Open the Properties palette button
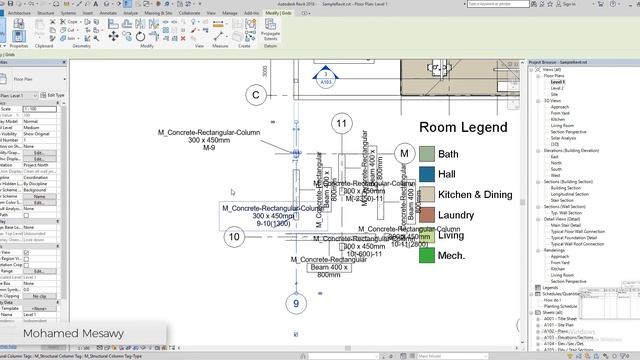This screenshot has height=360, width=640. (x=18, y=36)
